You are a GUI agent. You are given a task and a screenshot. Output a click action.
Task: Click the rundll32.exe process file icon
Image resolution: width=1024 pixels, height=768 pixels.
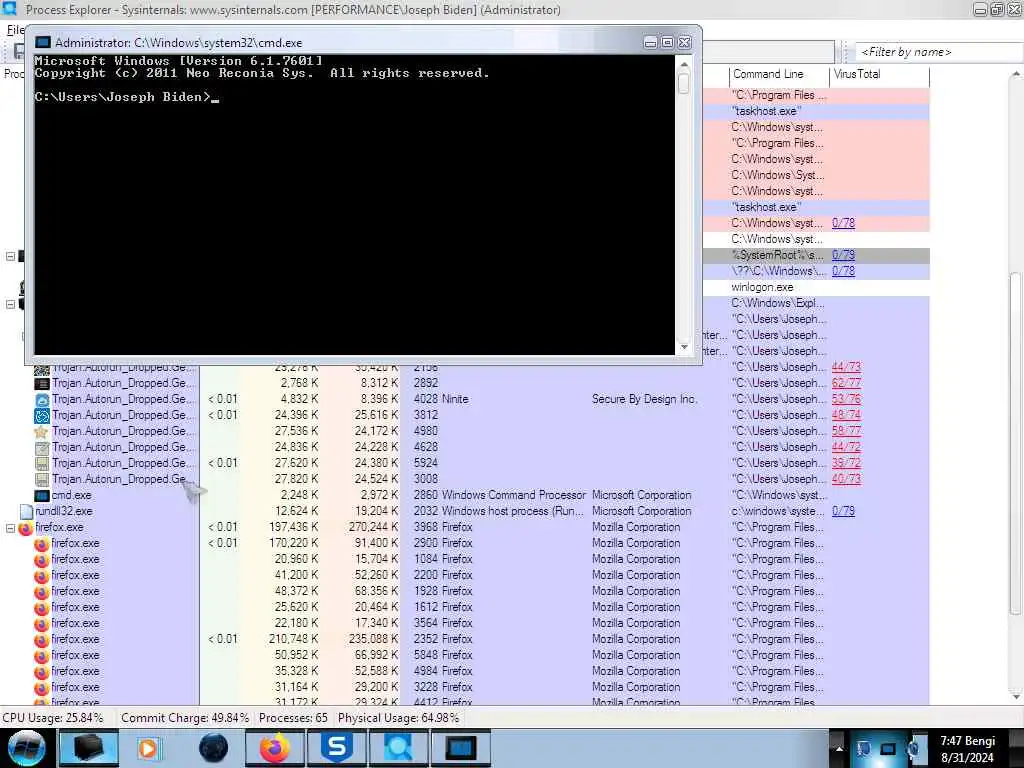tap(26, 511)
